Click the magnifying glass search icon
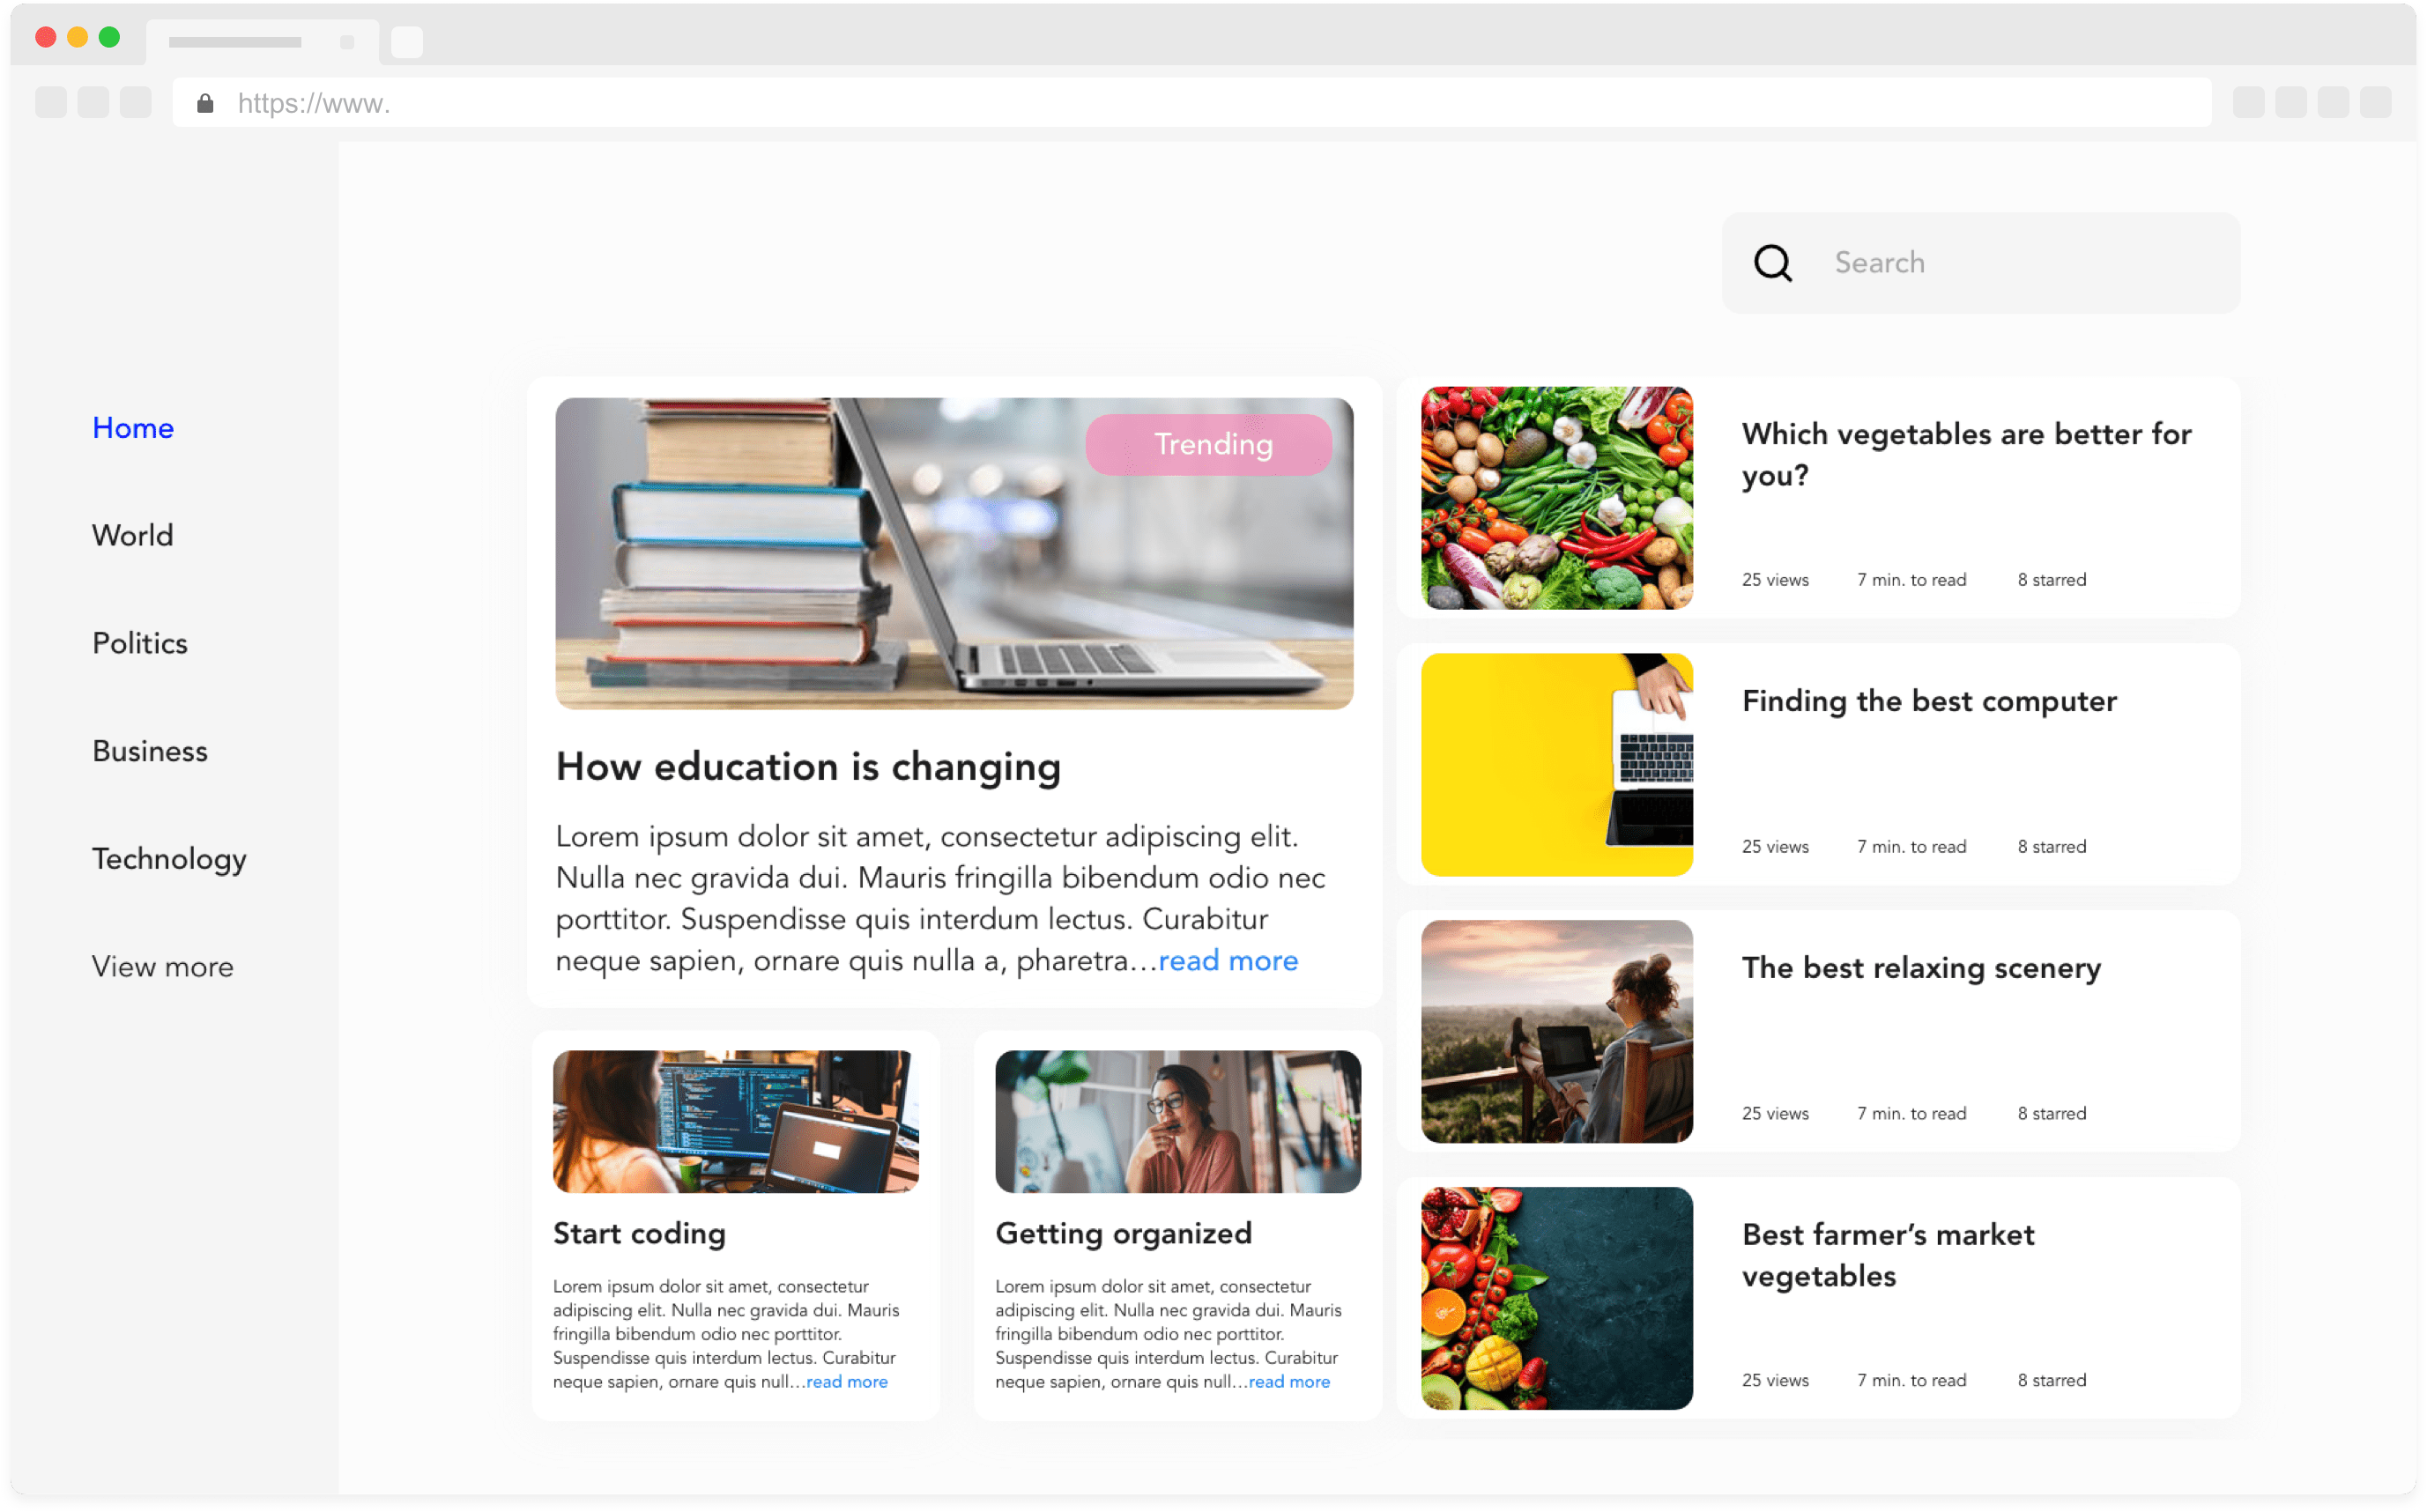The image size is (2427, 1512). [1772, 263]
